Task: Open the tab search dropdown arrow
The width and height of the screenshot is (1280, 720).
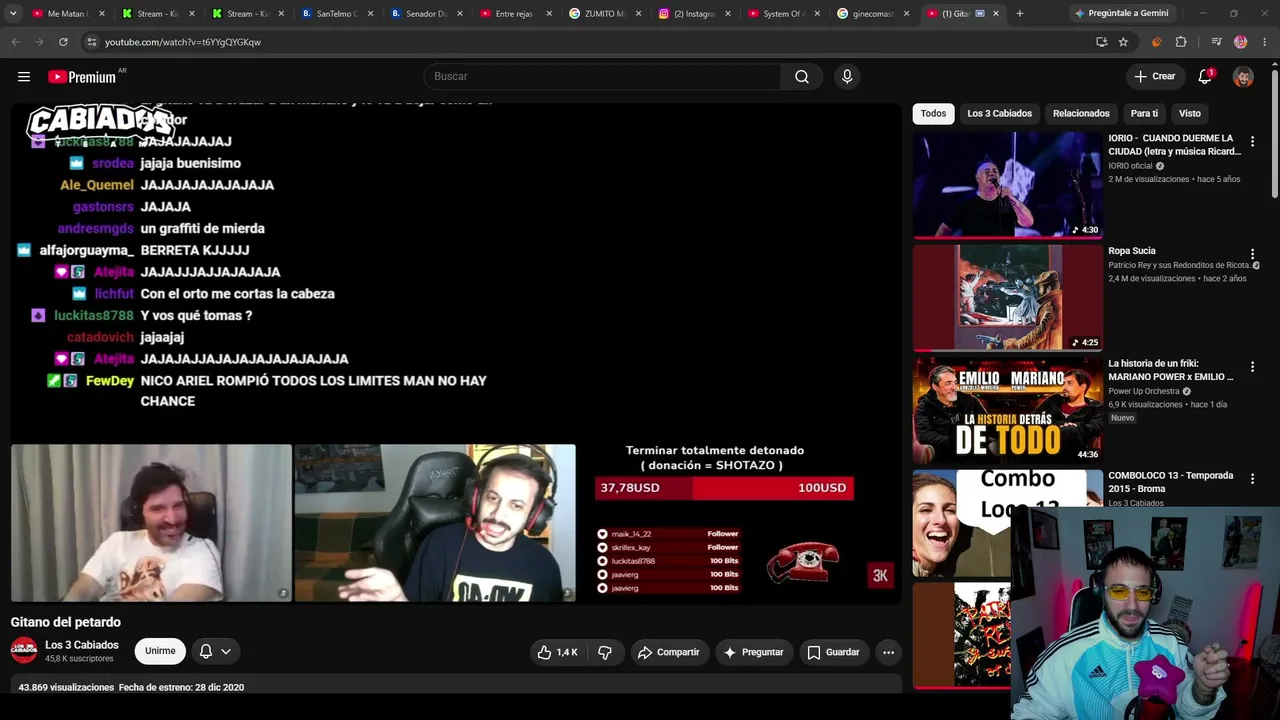Action: (x=13, y=14)
